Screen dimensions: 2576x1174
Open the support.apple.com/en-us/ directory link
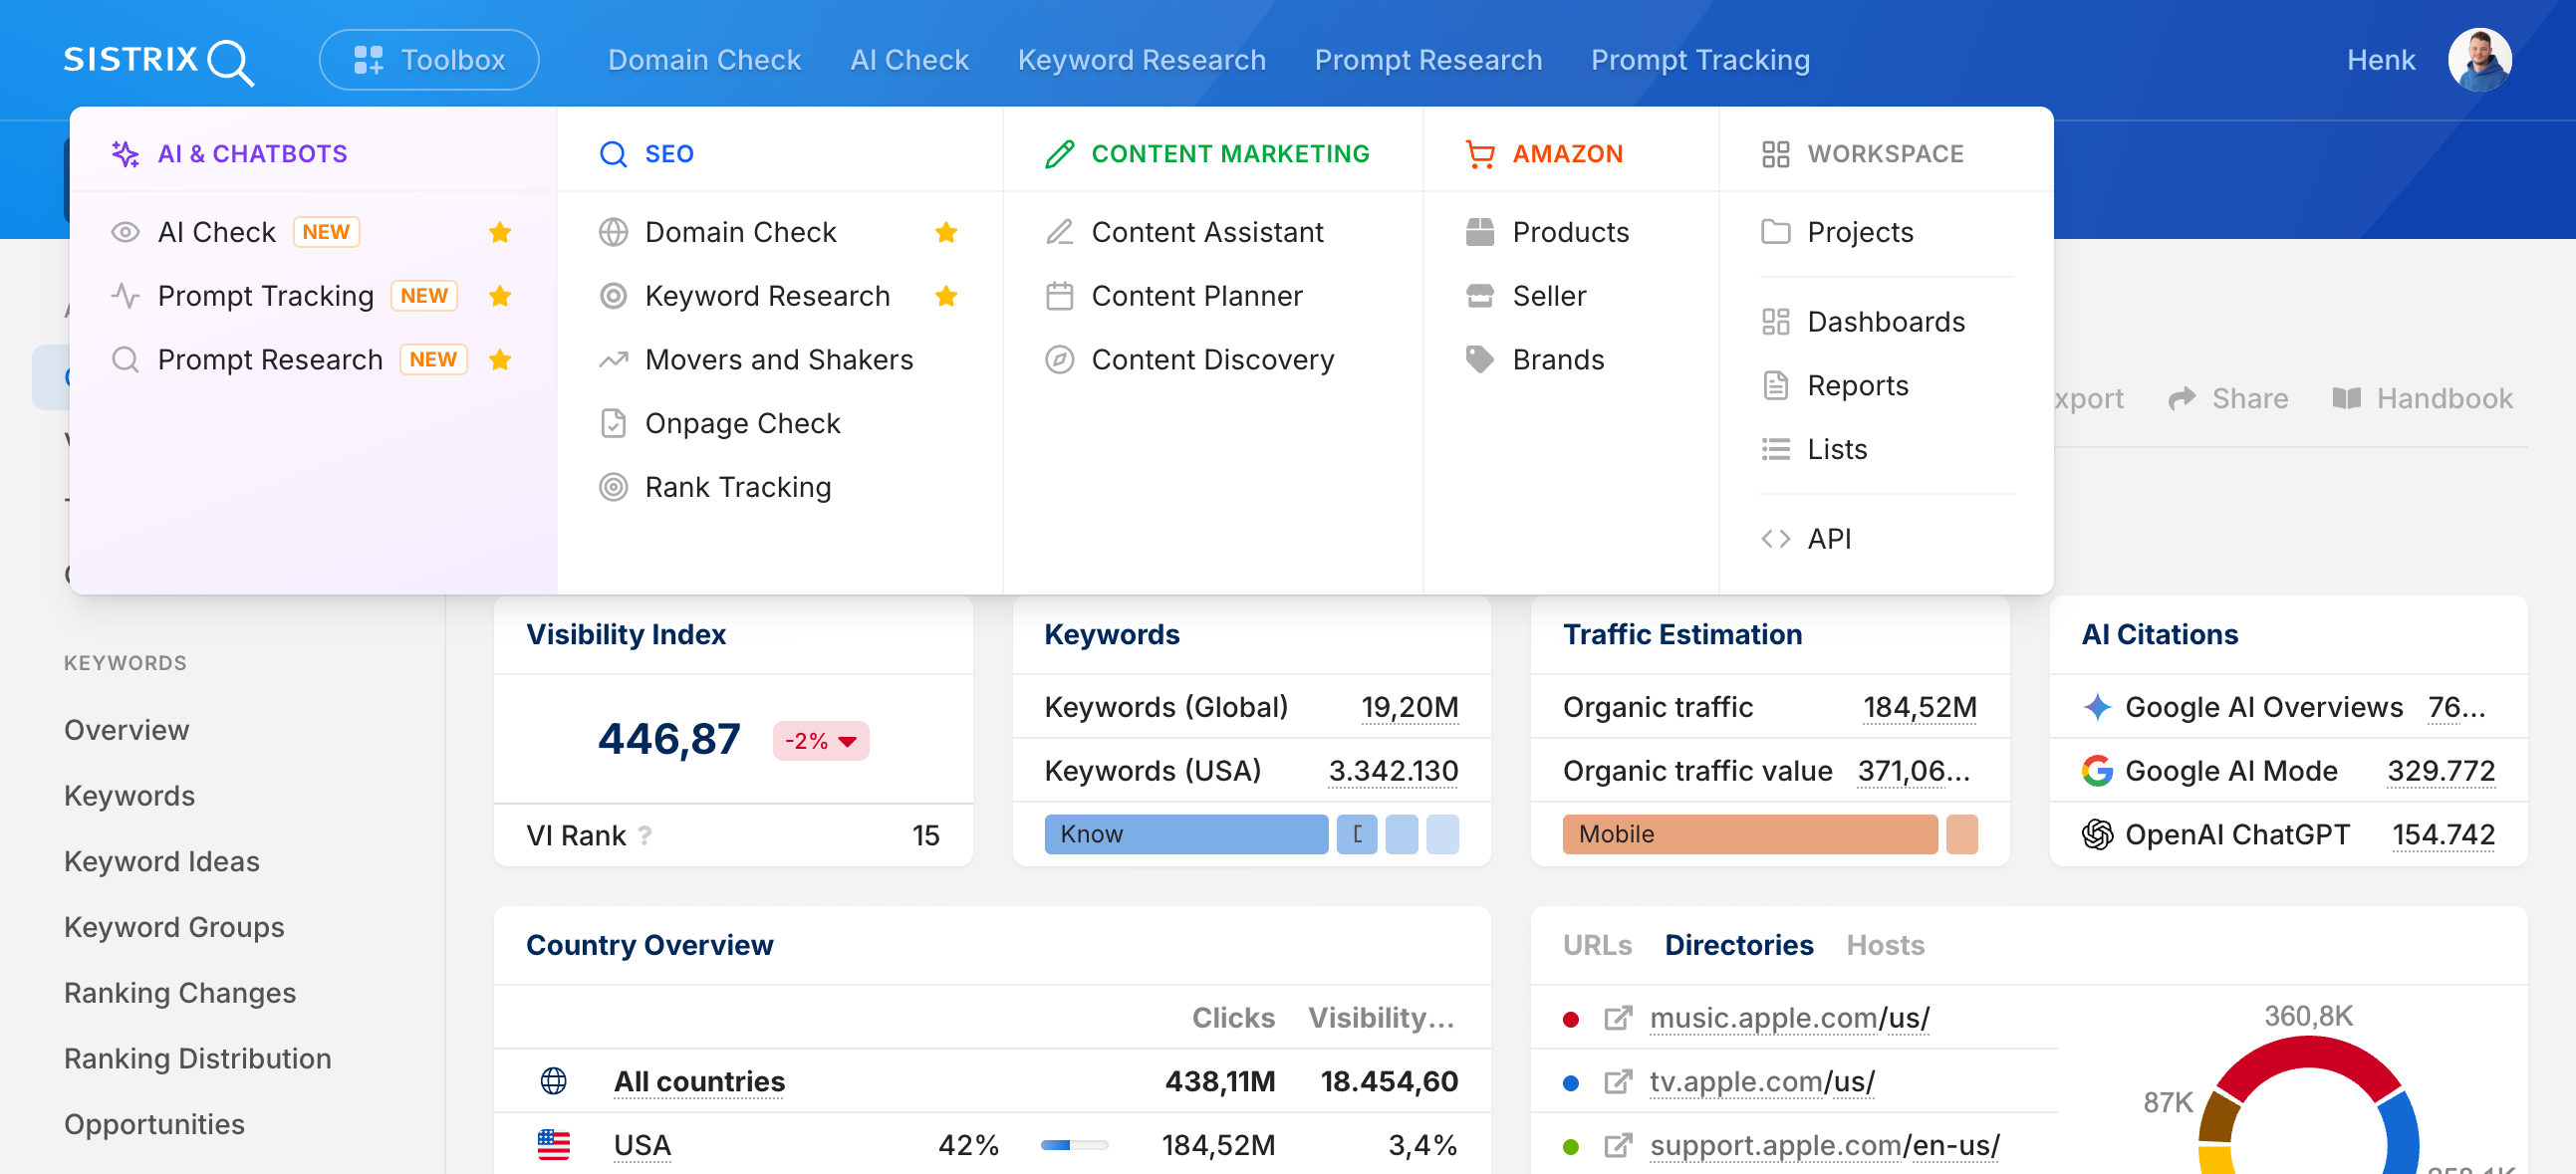point(1824,1146)
